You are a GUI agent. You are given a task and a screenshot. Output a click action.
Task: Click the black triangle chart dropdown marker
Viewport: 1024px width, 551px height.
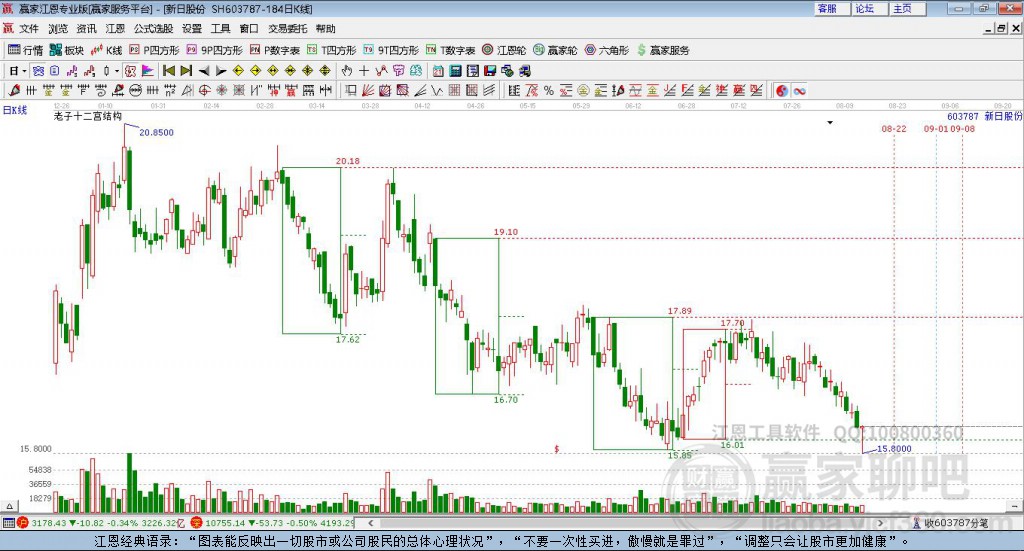point(830,122)
